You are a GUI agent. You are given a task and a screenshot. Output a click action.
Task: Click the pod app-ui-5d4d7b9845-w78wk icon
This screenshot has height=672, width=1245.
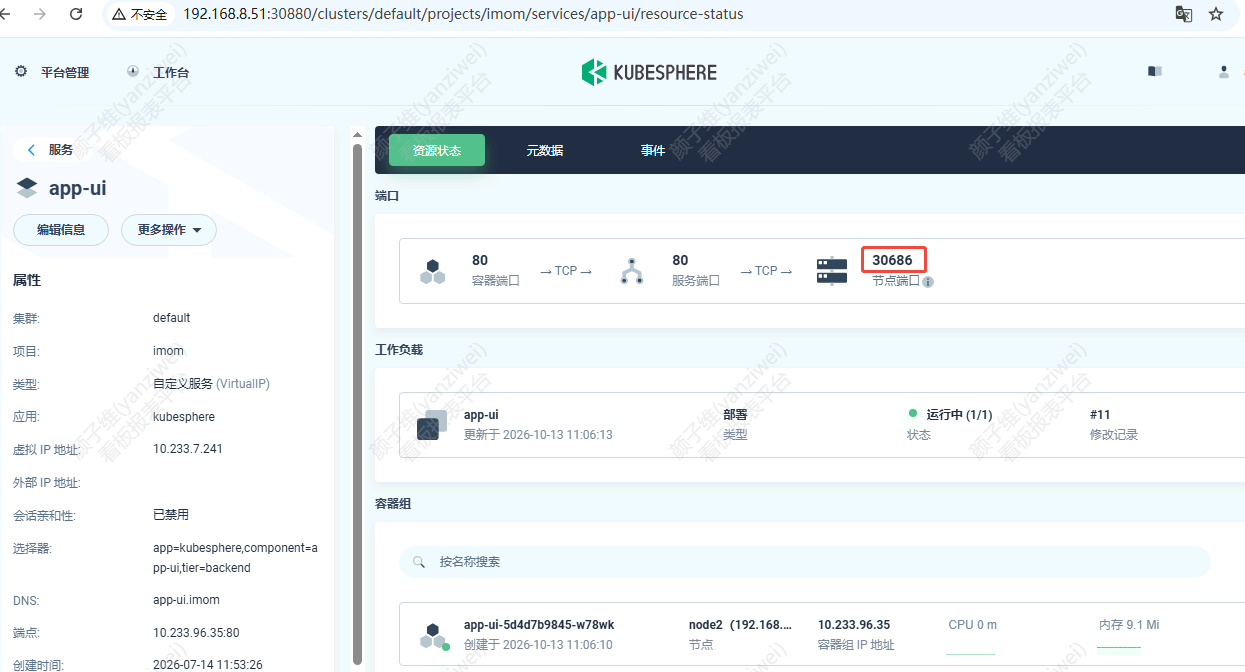[433, 636]
